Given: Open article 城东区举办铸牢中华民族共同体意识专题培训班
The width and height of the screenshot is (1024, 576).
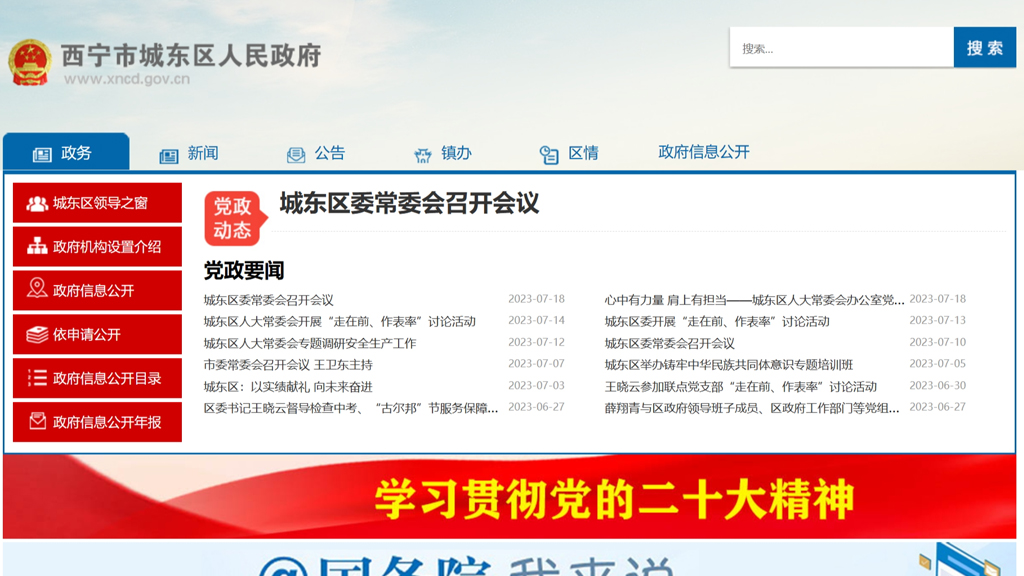Looking at the screenshot, I should coord(728,365).
